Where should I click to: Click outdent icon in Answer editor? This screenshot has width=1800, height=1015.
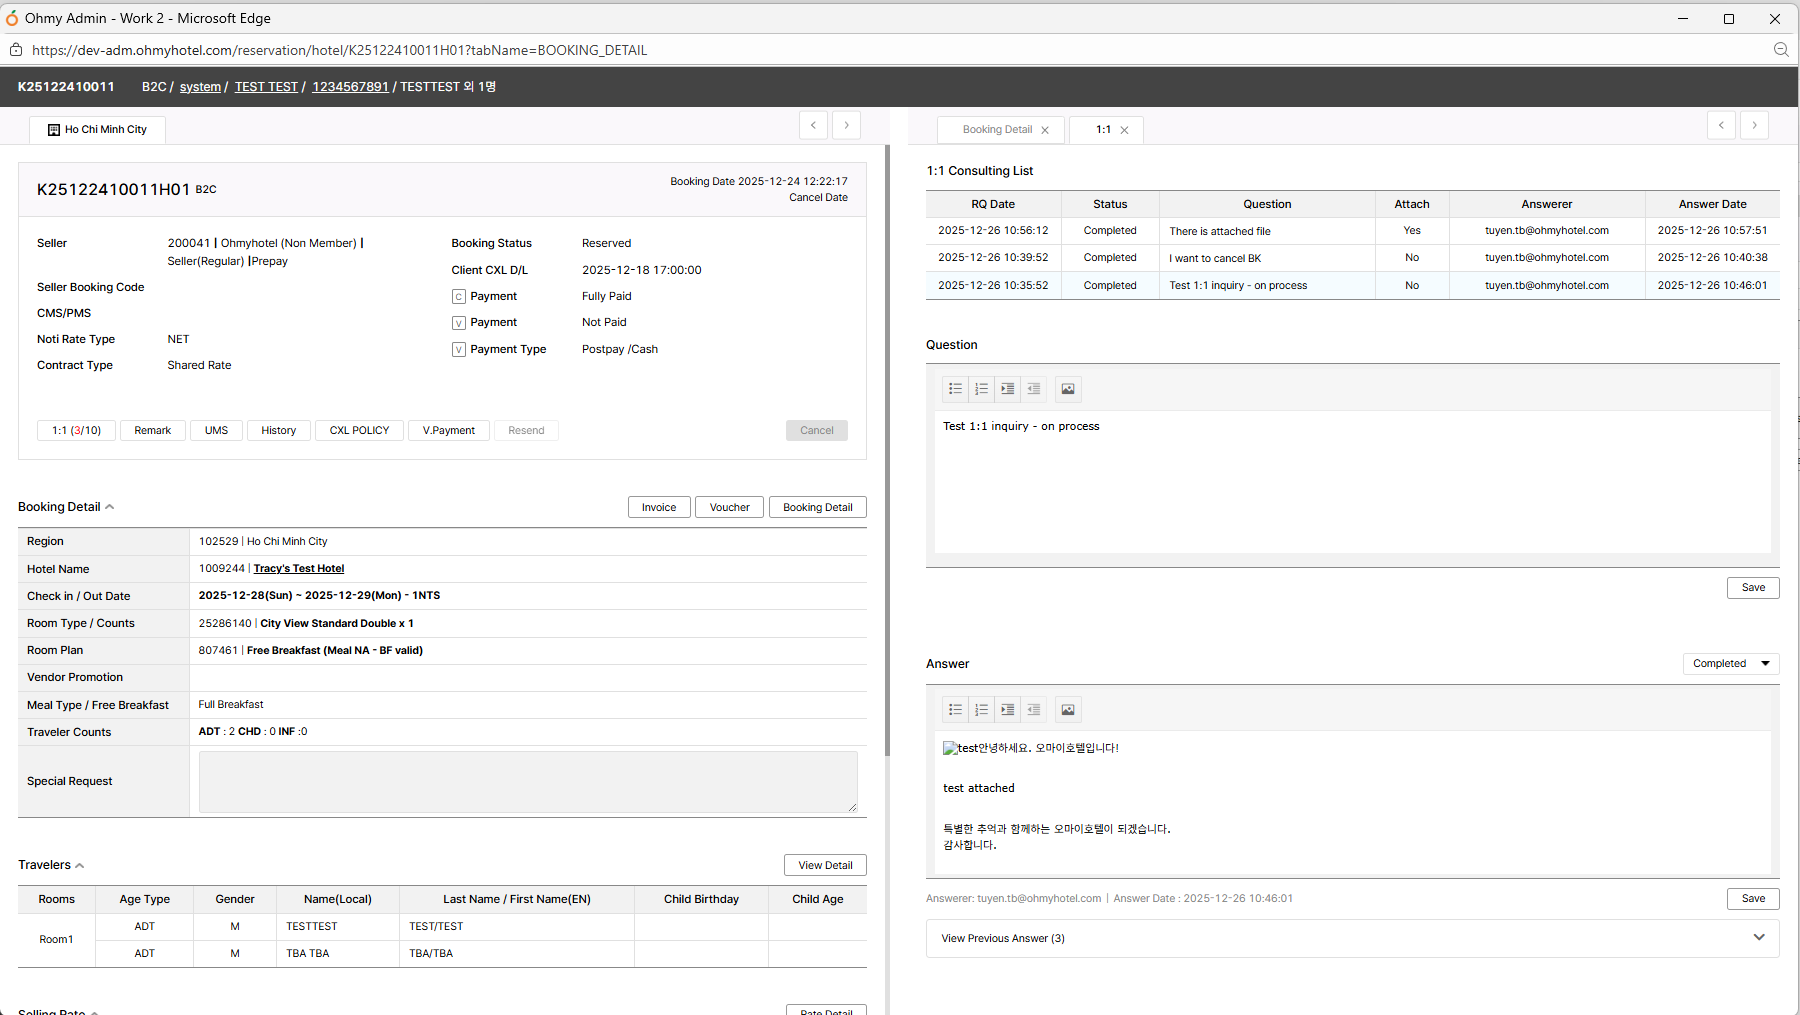click(1033, 710)
